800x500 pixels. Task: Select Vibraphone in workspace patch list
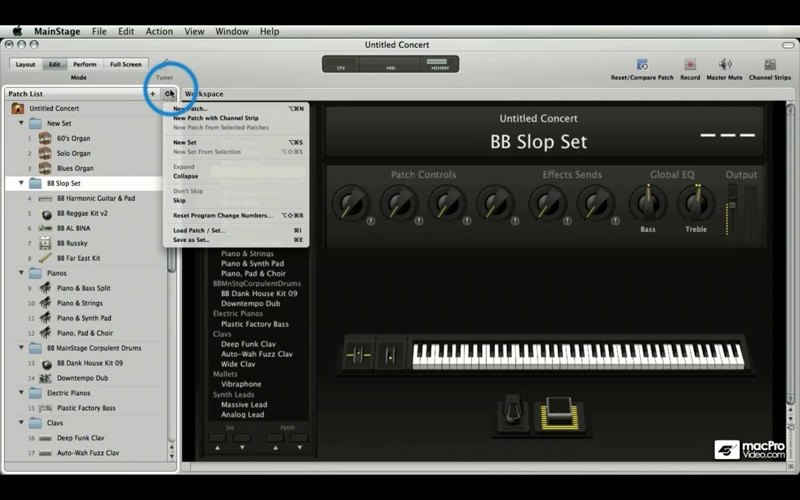tap(241, 384)
